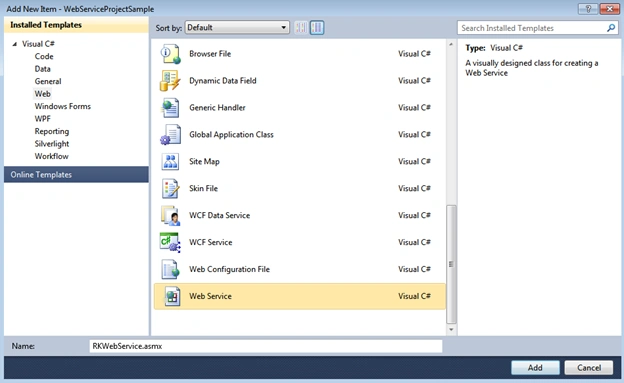This screenshot has width=624, height=383.
Task: Click the Cancel button
Action: pyautogui.click(x=589, y=367)
